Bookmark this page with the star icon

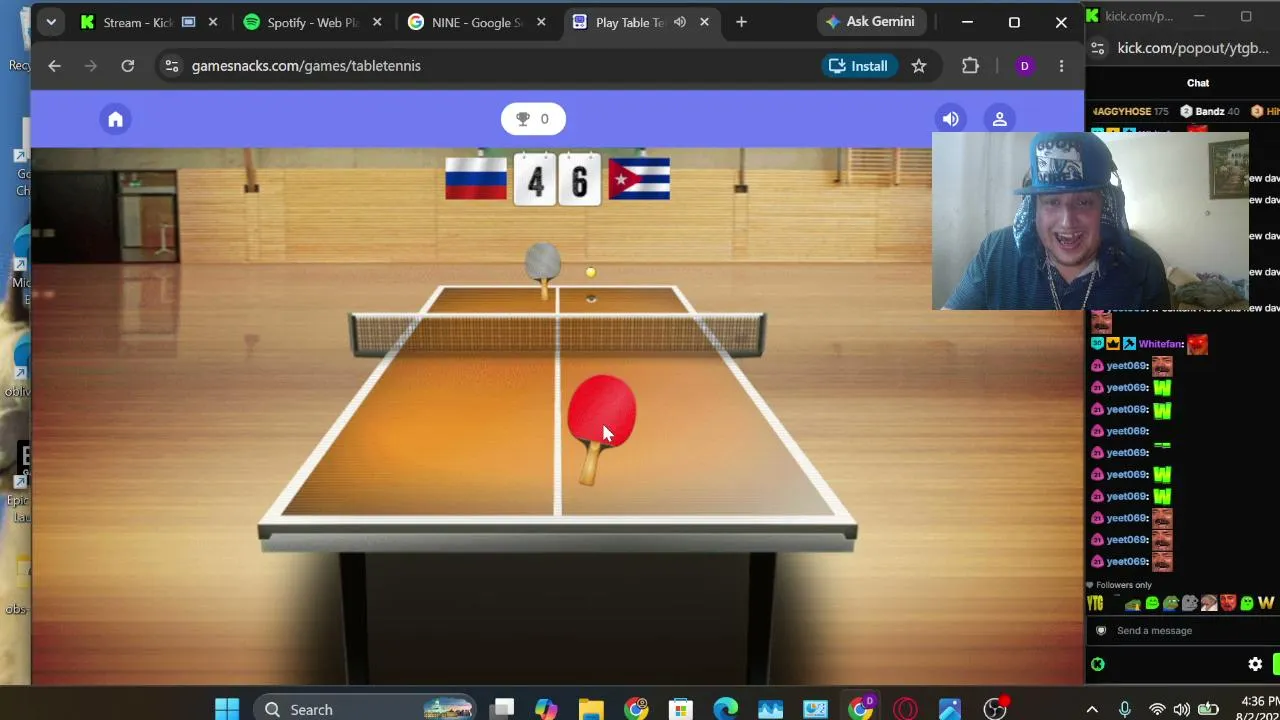919,66
